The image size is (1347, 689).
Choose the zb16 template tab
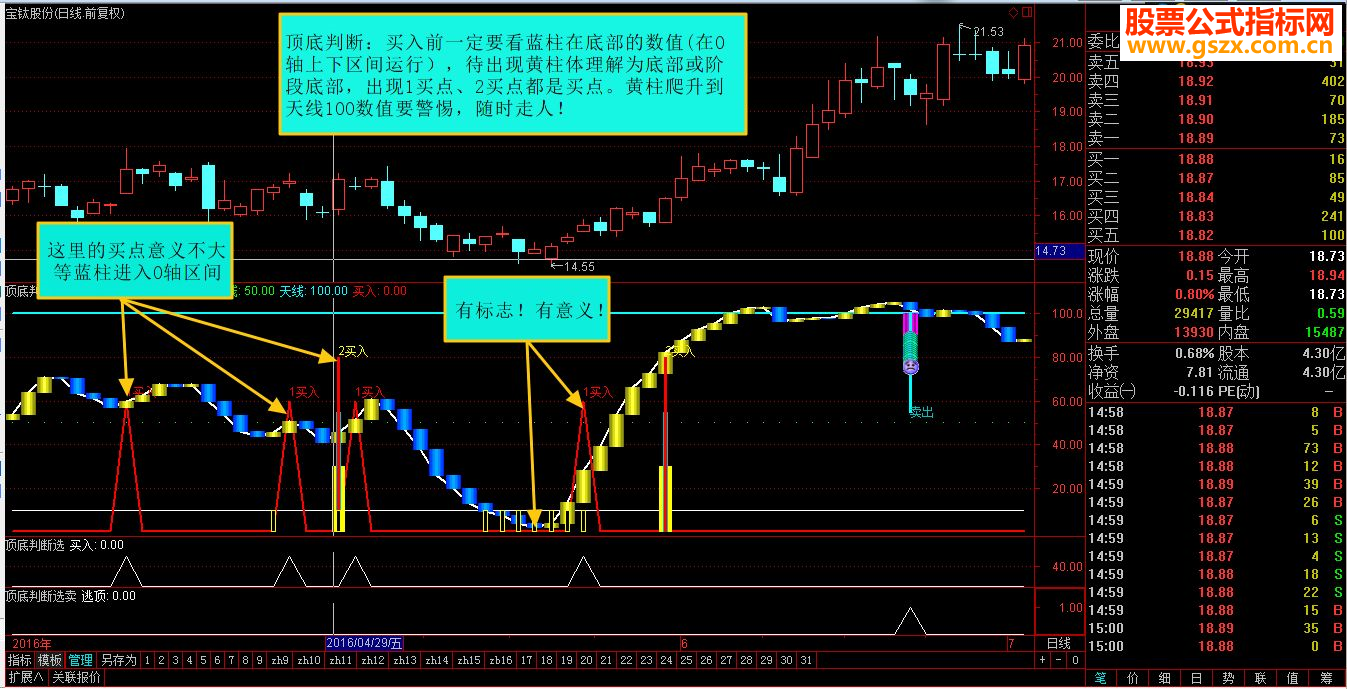502,660
